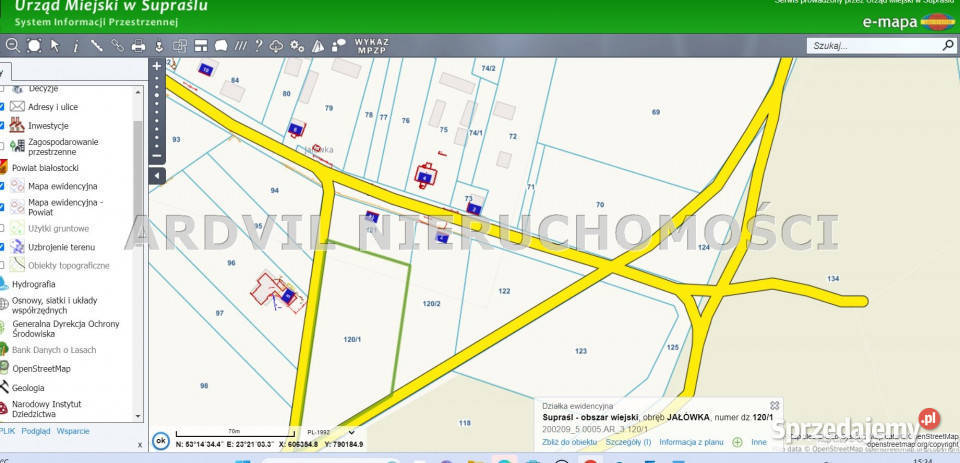
Task: Click the print map icon
Action: [x=139, y=45]
